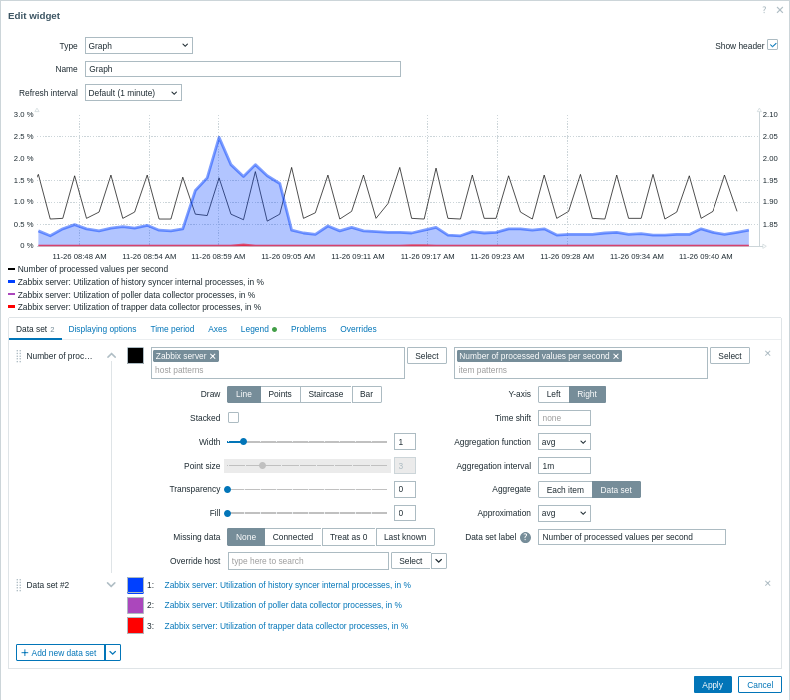Switch to Legend tab
The width and height of the screenshot is (790, 700).
pos(258,329)
